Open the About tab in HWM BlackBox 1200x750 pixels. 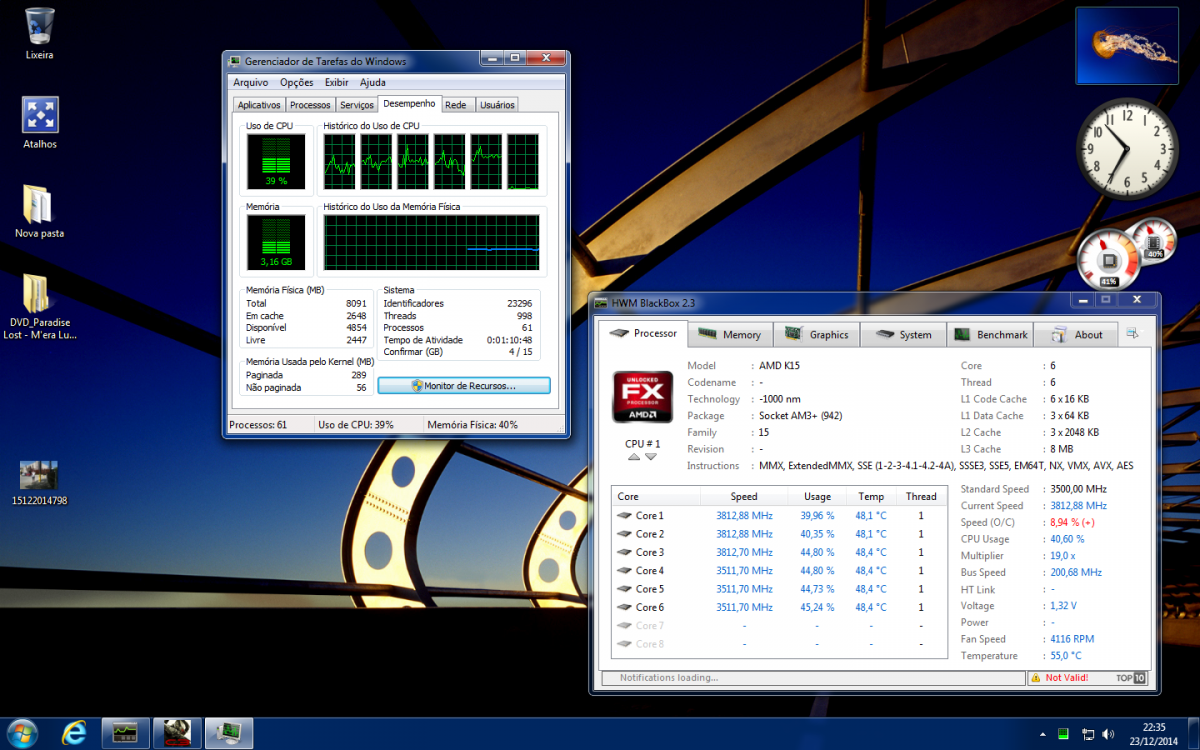coord(1077,335)
